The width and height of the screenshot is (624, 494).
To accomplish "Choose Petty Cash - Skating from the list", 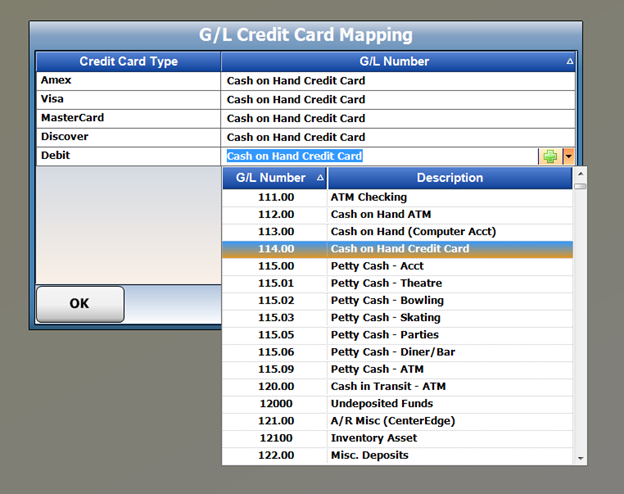I will (398, 318).
